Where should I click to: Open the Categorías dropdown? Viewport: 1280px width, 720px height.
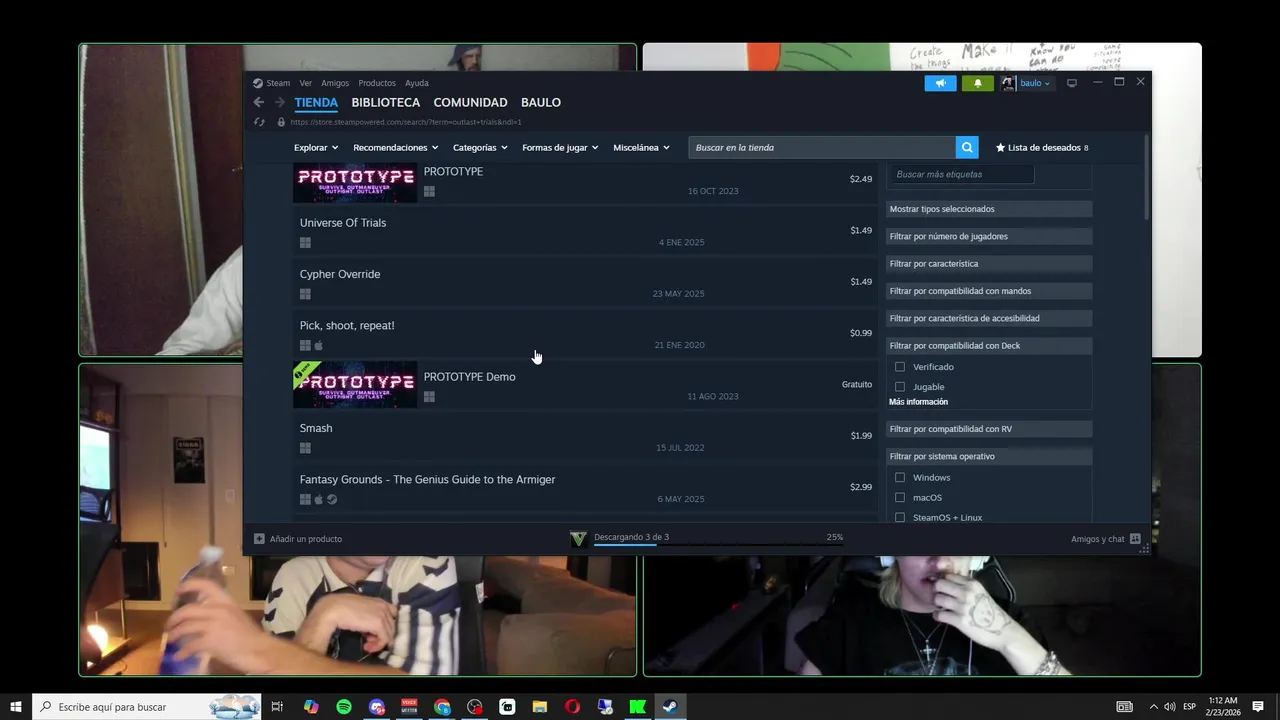pyautogui.click(x=480, y=147)
